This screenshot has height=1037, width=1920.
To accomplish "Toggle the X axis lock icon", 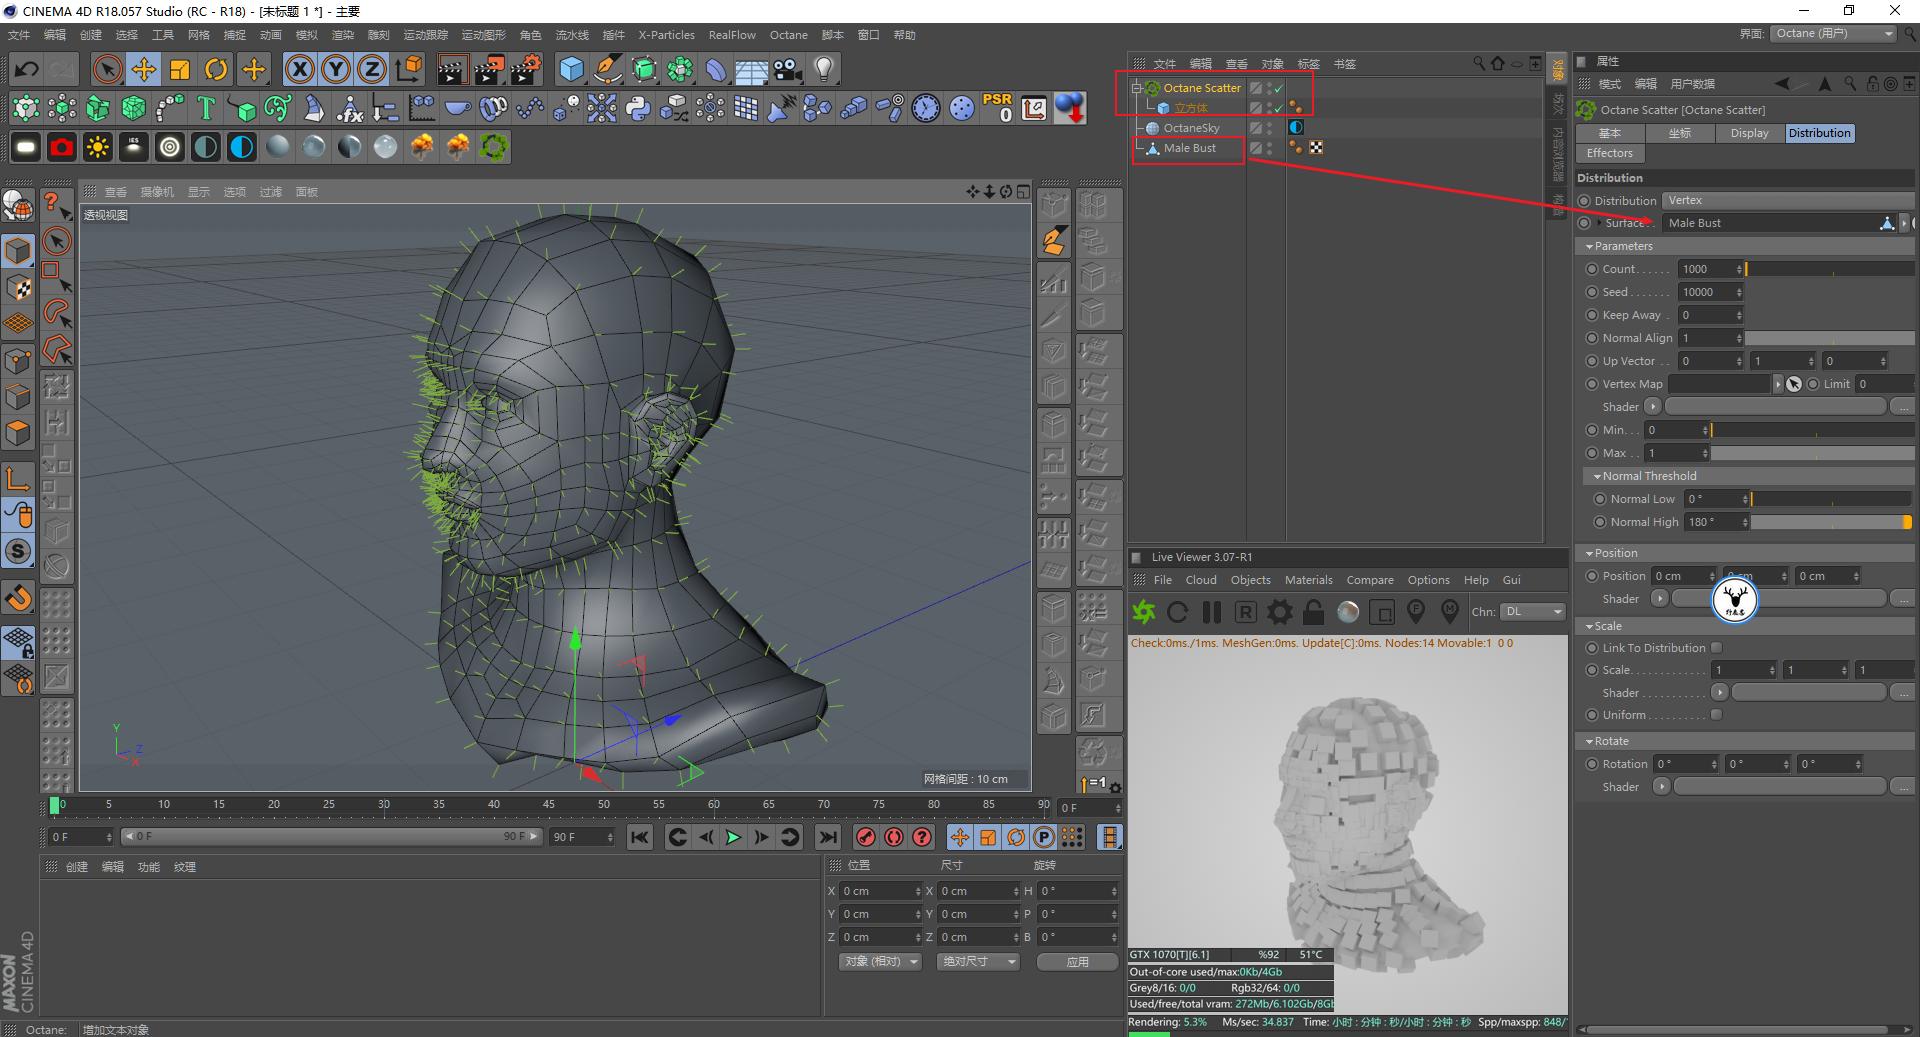I will pos(300,69).
